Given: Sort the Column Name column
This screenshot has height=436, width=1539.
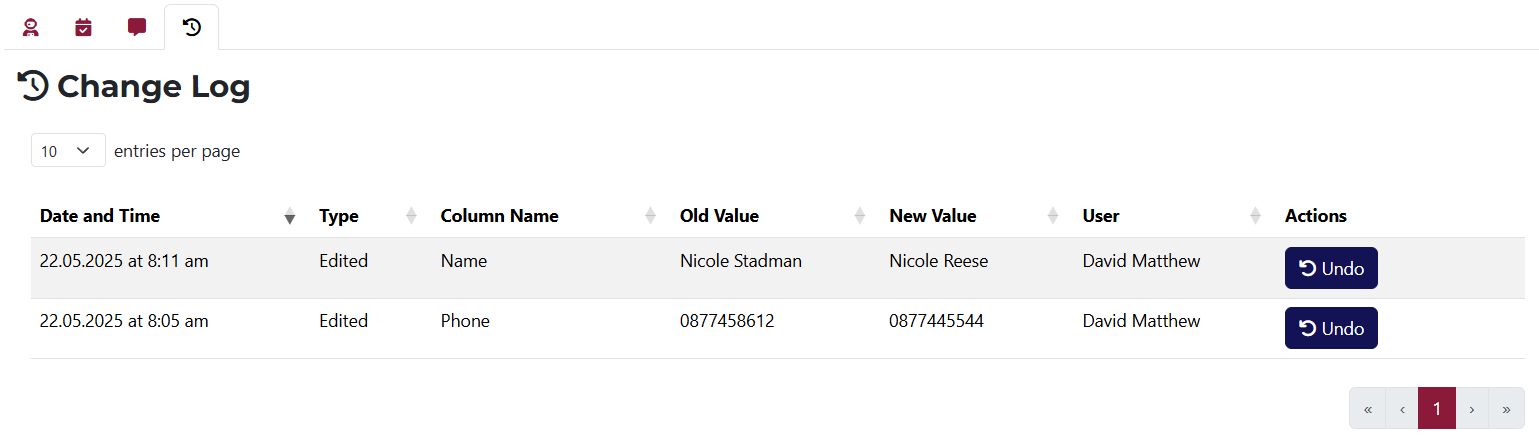Looking at the screenshot, I should (500, 216).
